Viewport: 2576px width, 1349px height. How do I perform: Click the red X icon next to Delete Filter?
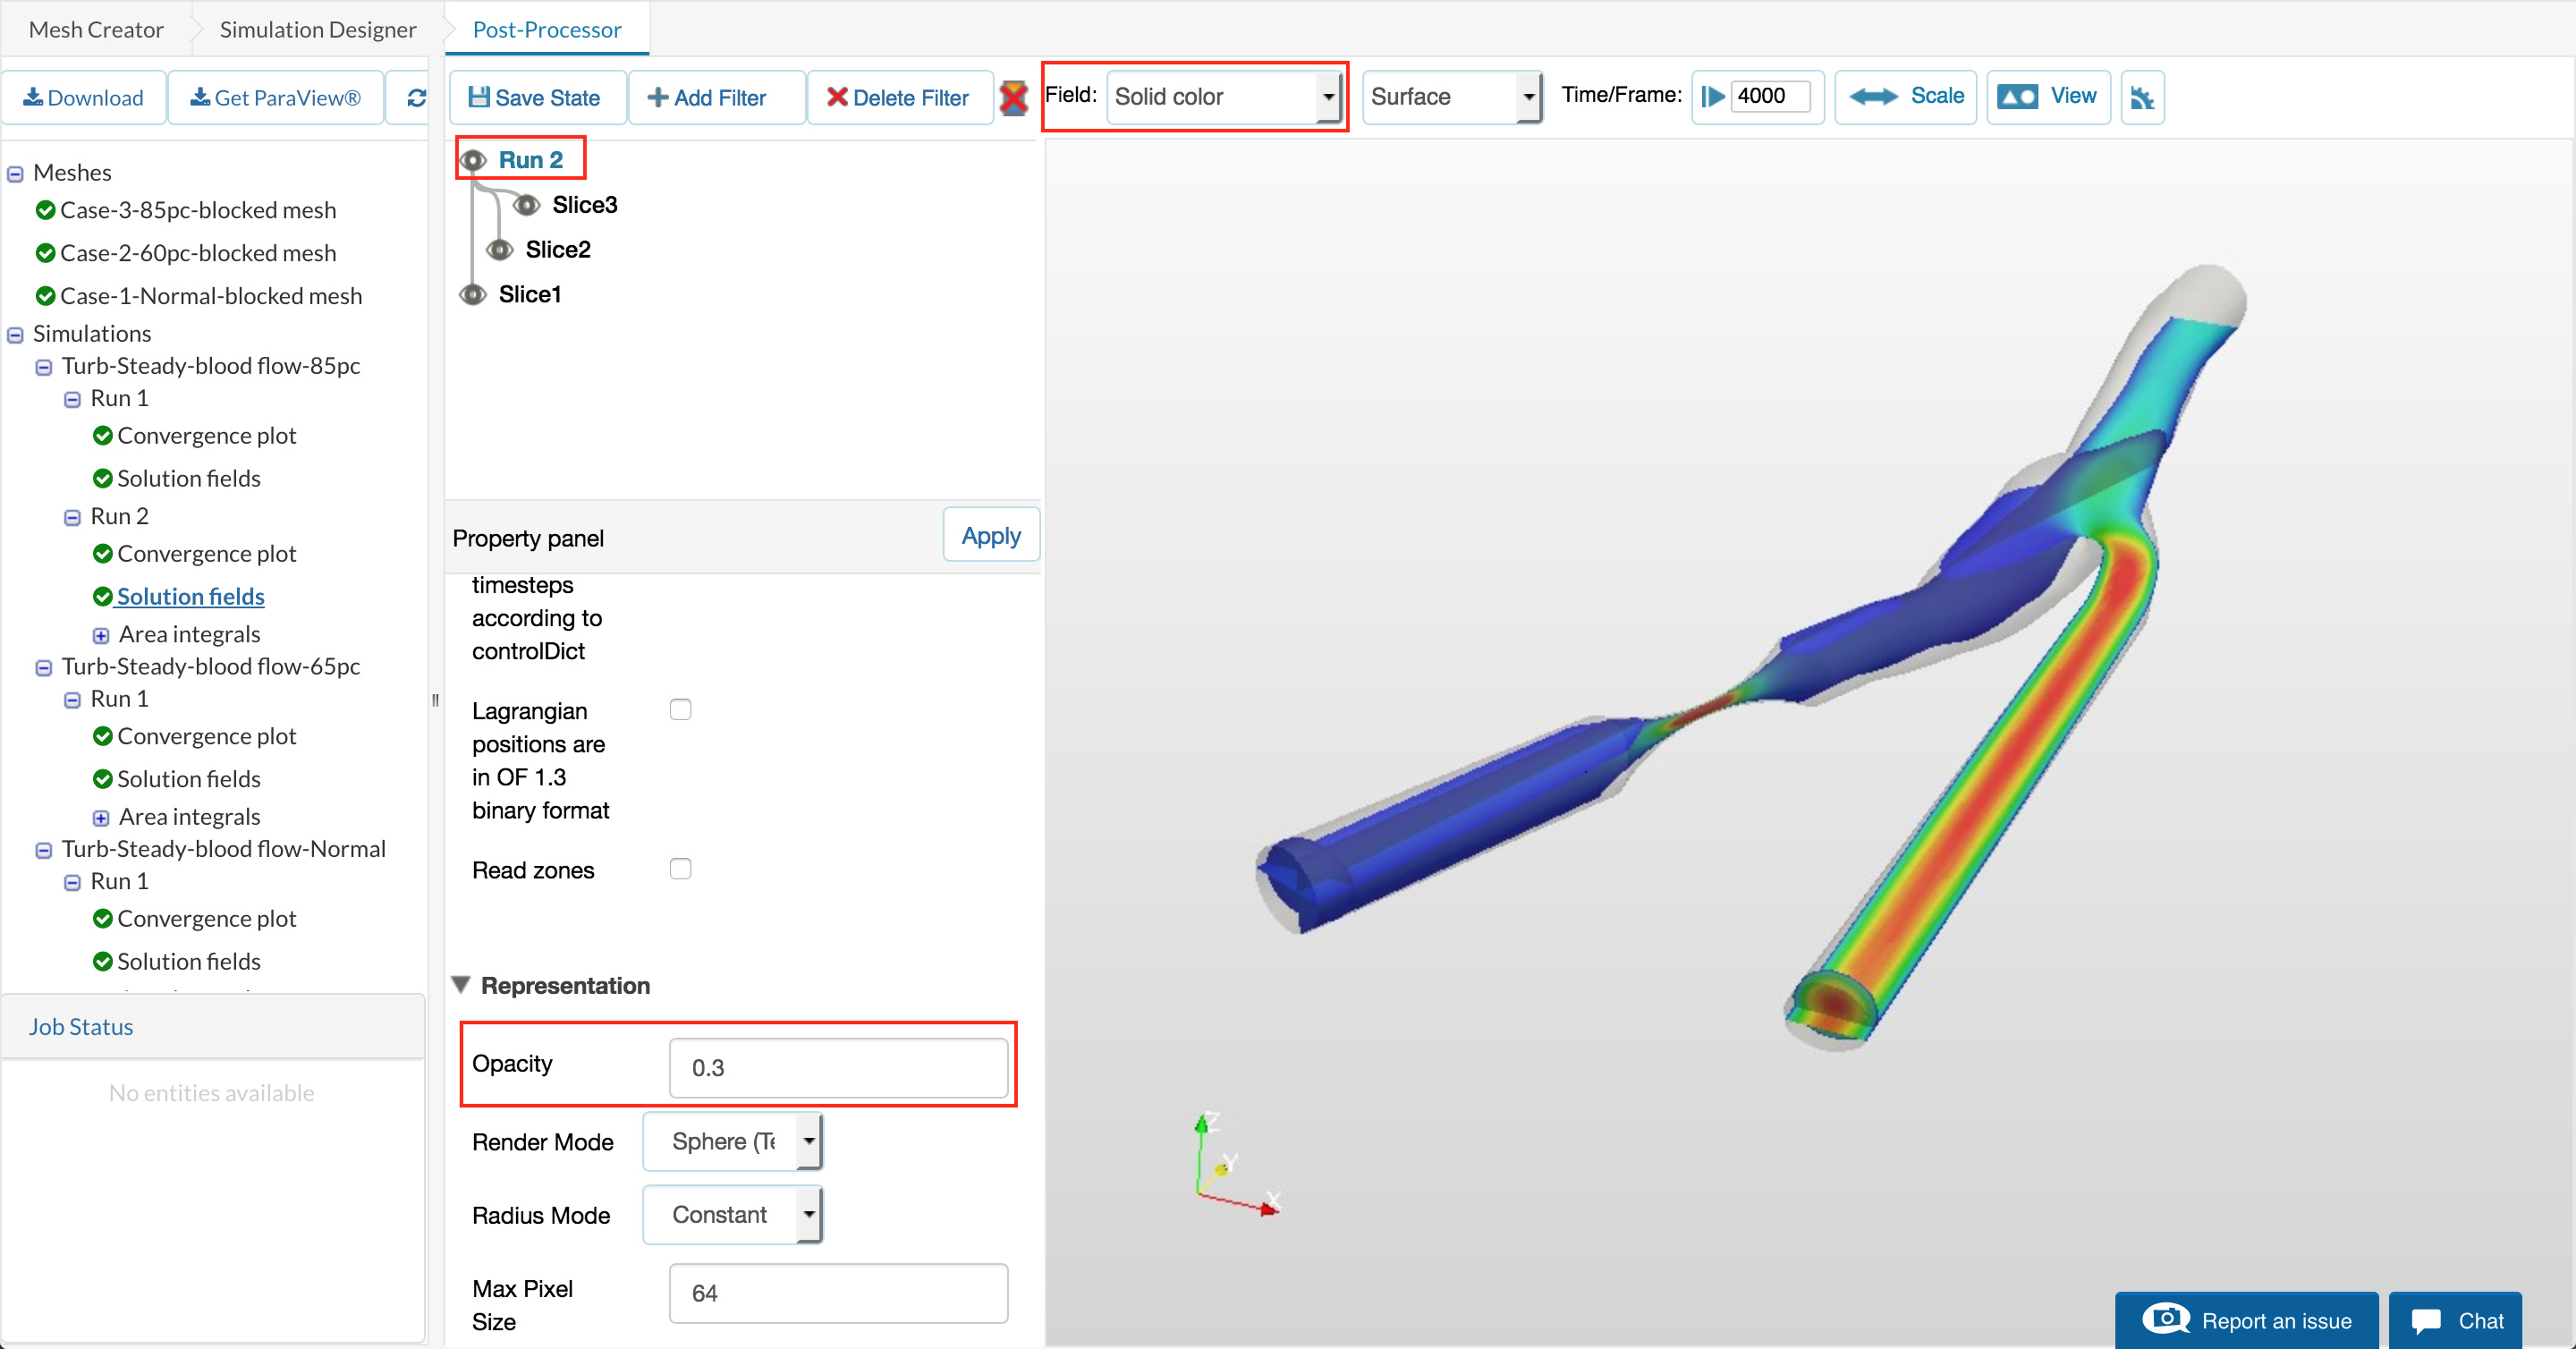point(1013,97)
